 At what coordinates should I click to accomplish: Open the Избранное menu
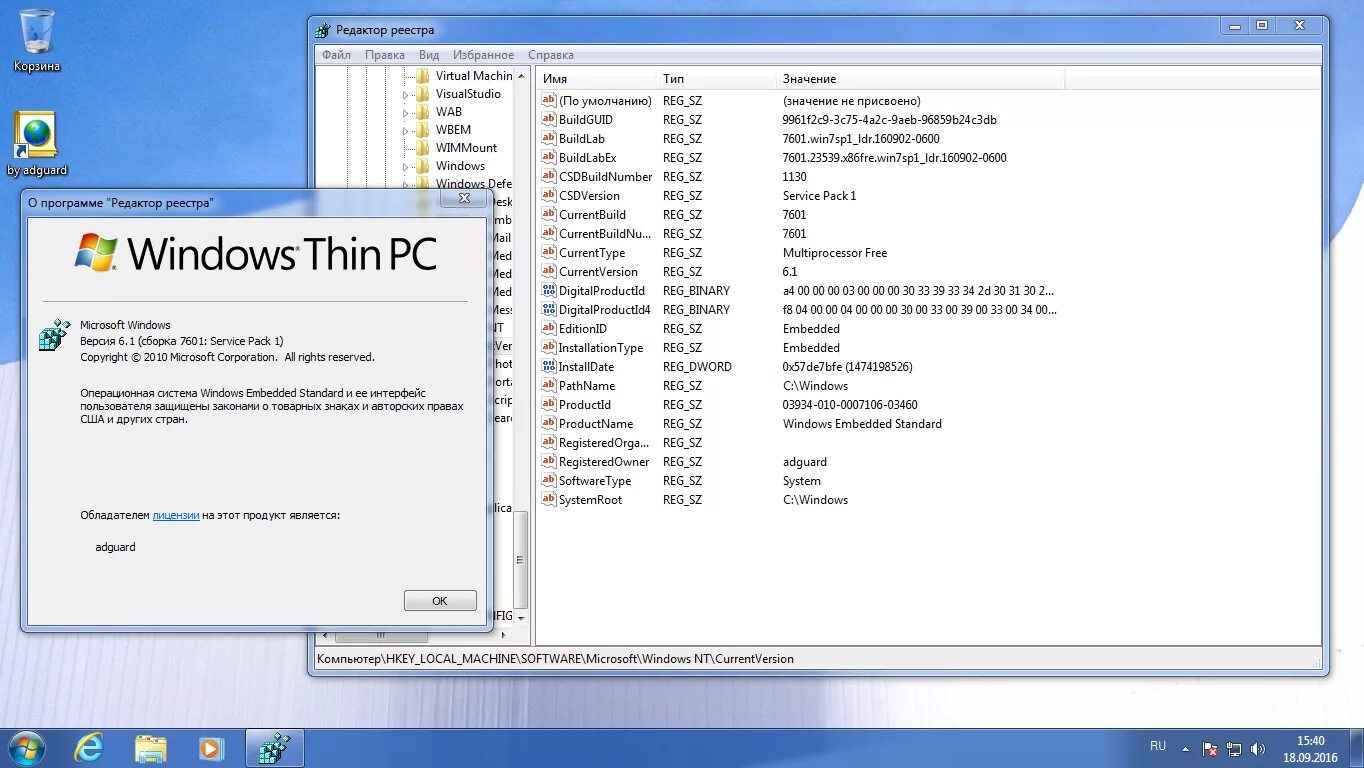483,55
